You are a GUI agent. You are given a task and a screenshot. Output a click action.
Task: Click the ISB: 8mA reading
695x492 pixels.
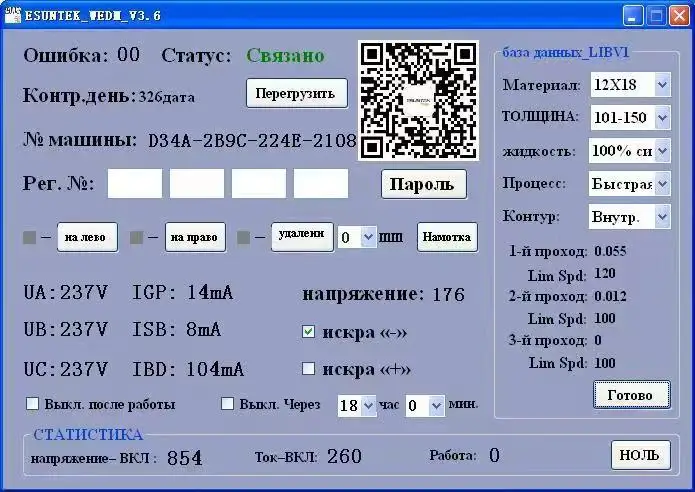(176, 329)
